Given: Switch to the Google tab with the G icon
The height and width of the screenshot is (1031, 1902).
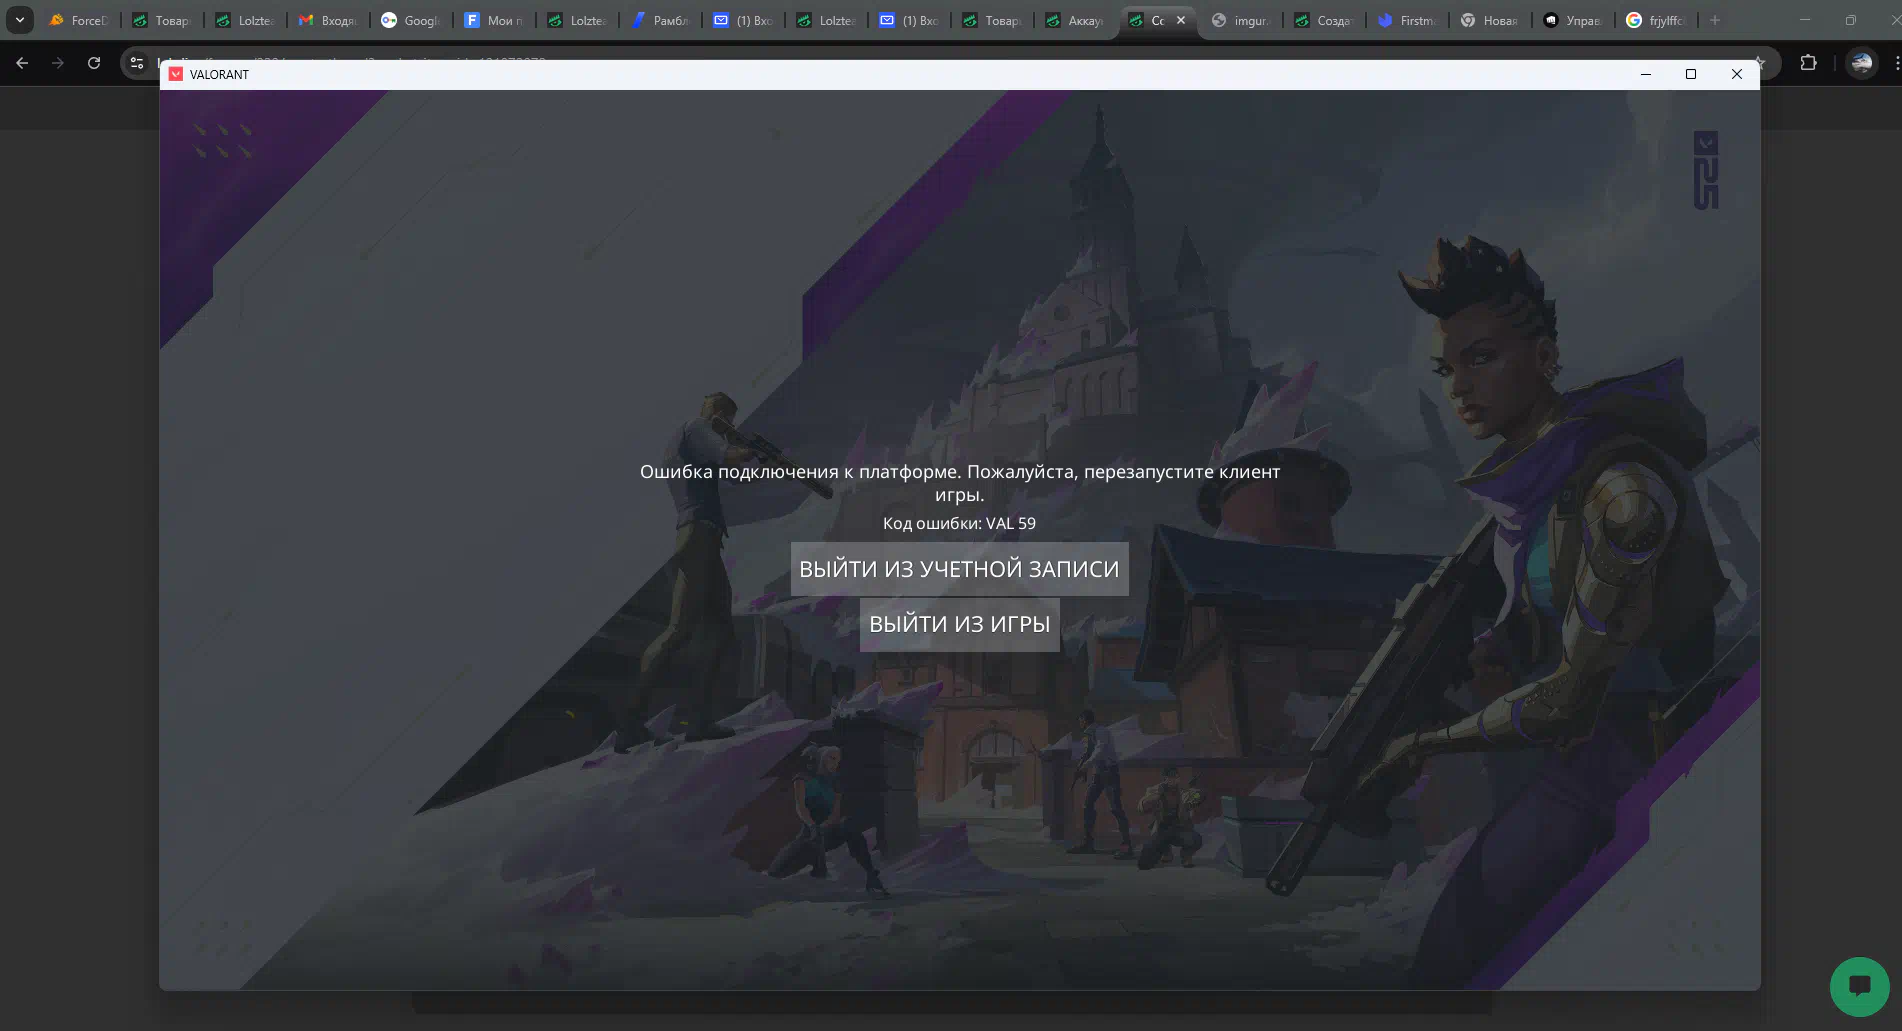Looking at the screenshot, I should (x=412, y=20).
